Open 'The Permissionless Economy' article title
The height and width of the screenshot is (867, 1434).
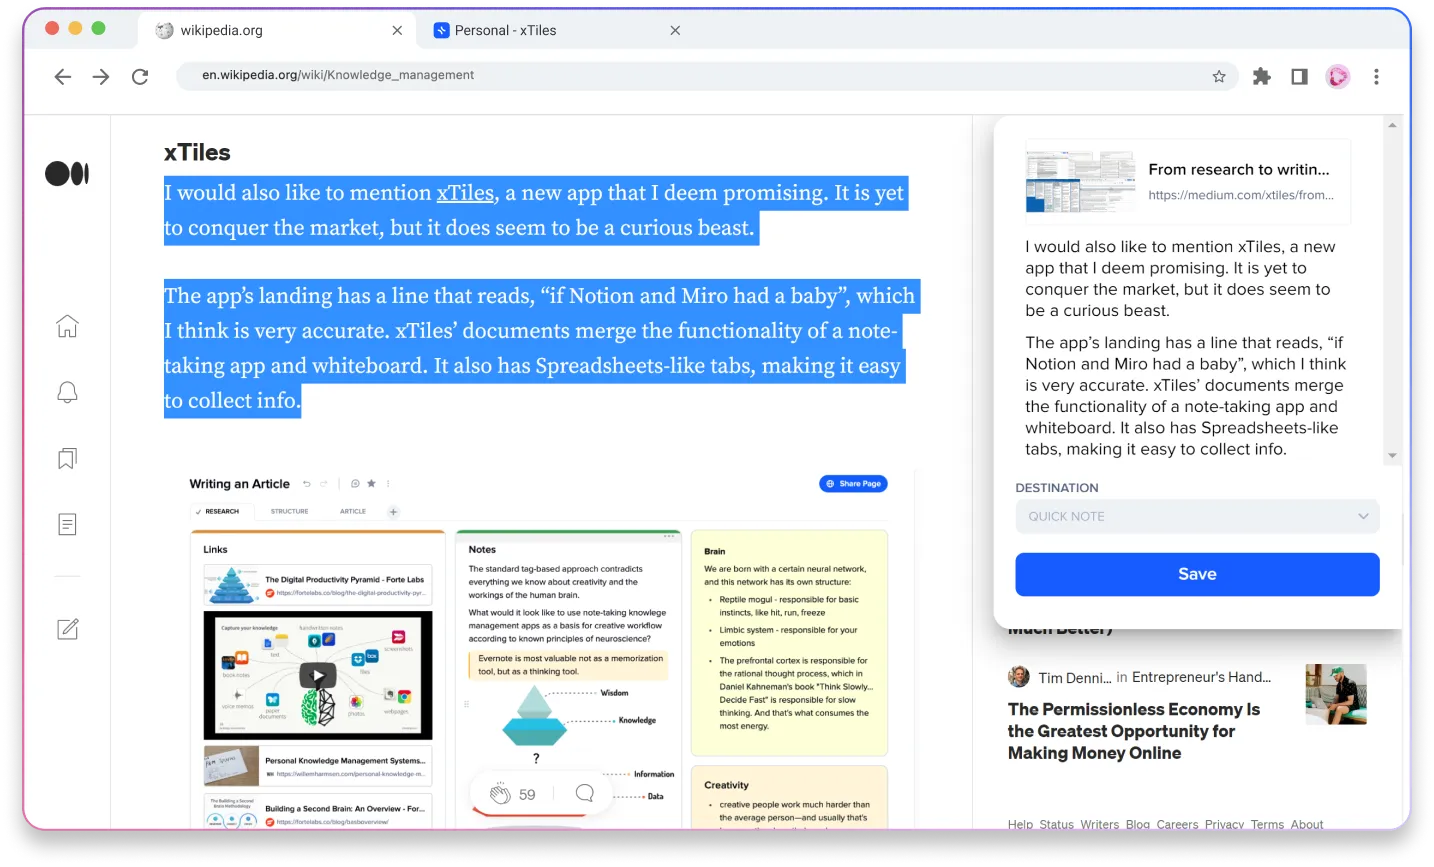1134,731
